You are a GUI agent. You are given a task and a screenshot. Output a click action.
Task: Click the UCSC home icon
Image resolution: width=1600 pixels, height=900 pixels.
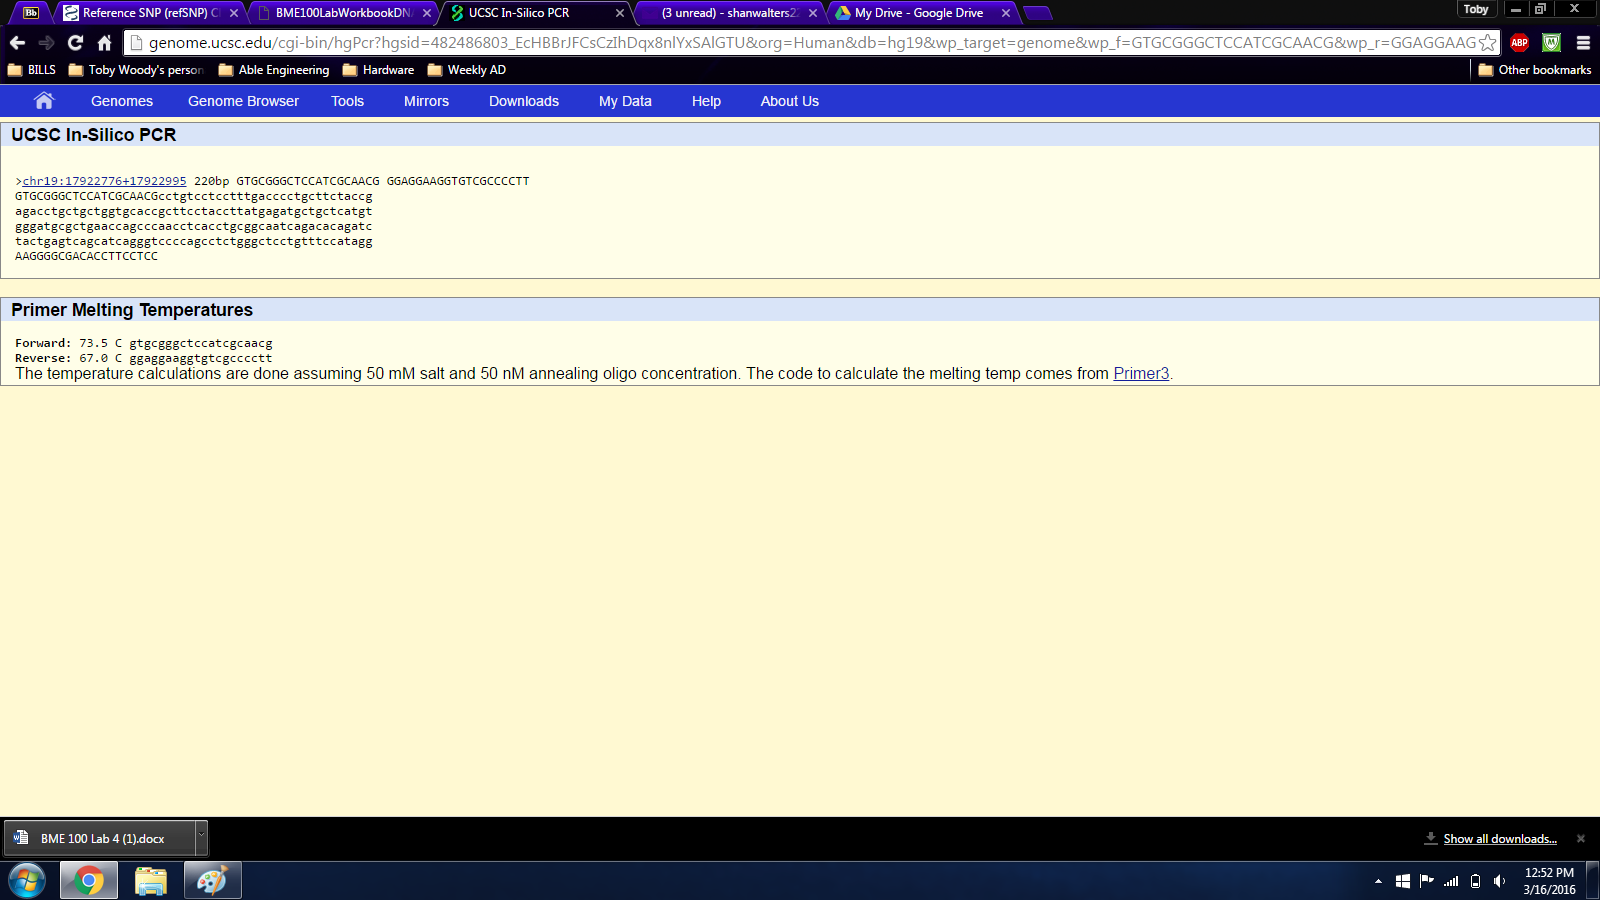pyautogui.click(x=43, y=101)
